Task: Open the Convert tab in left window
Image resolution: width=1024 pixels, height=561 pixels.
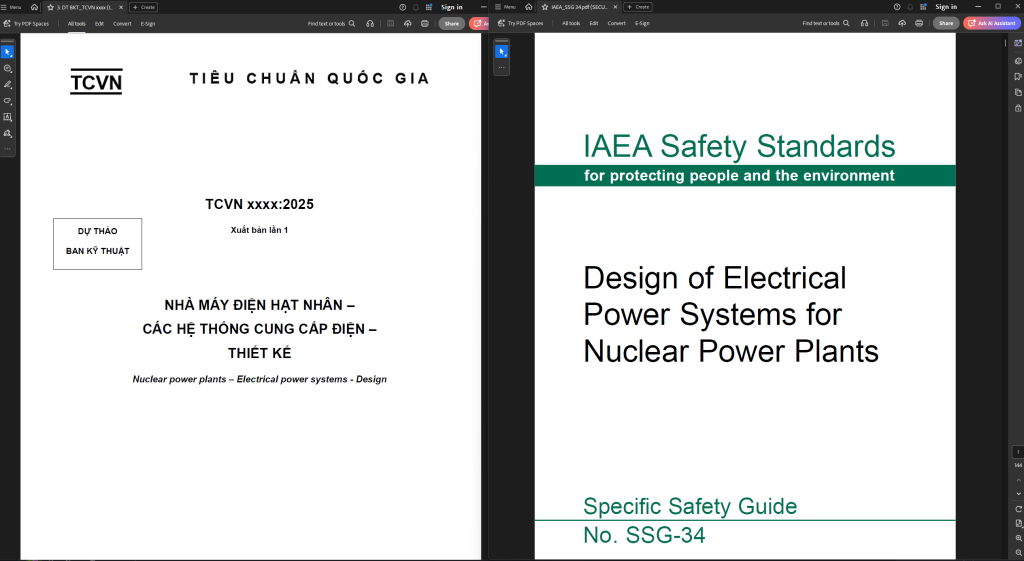Action: (x=122, y=23)
